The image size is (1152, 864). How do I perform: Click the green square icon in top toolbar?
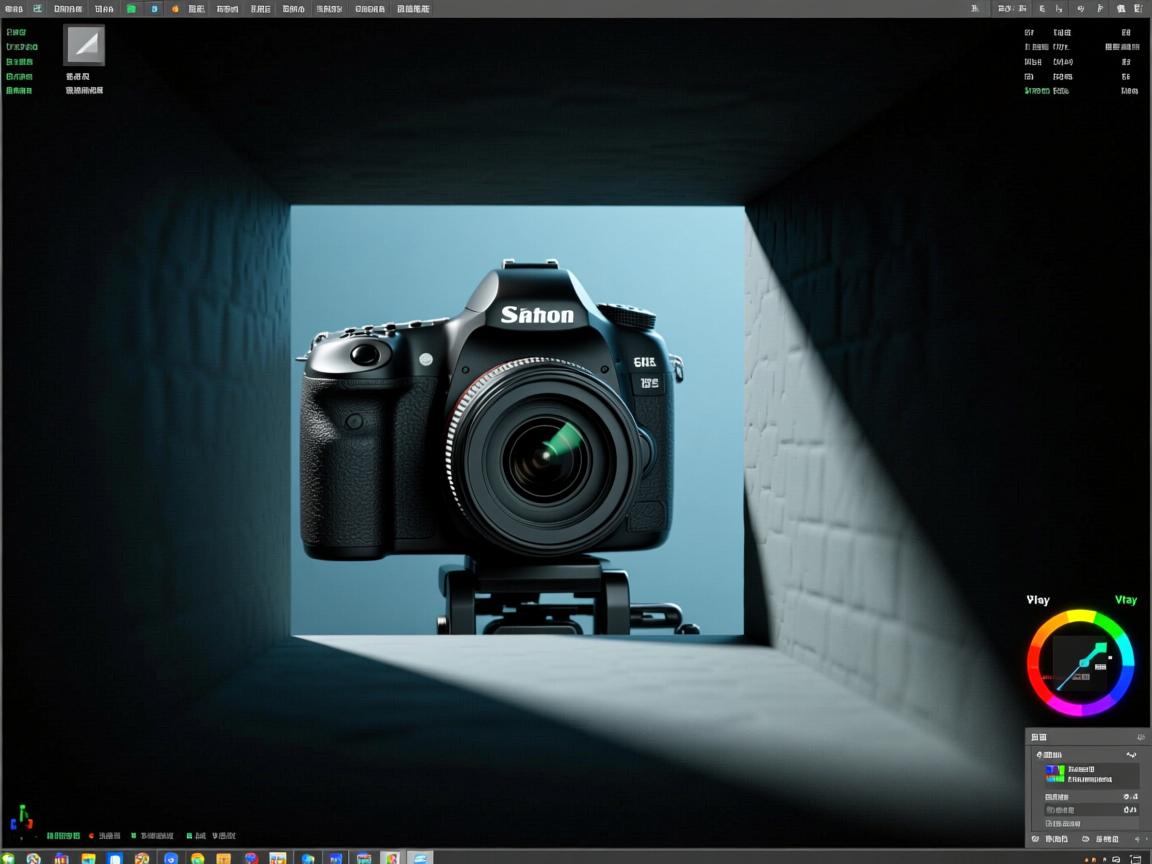tap(131, 9)
